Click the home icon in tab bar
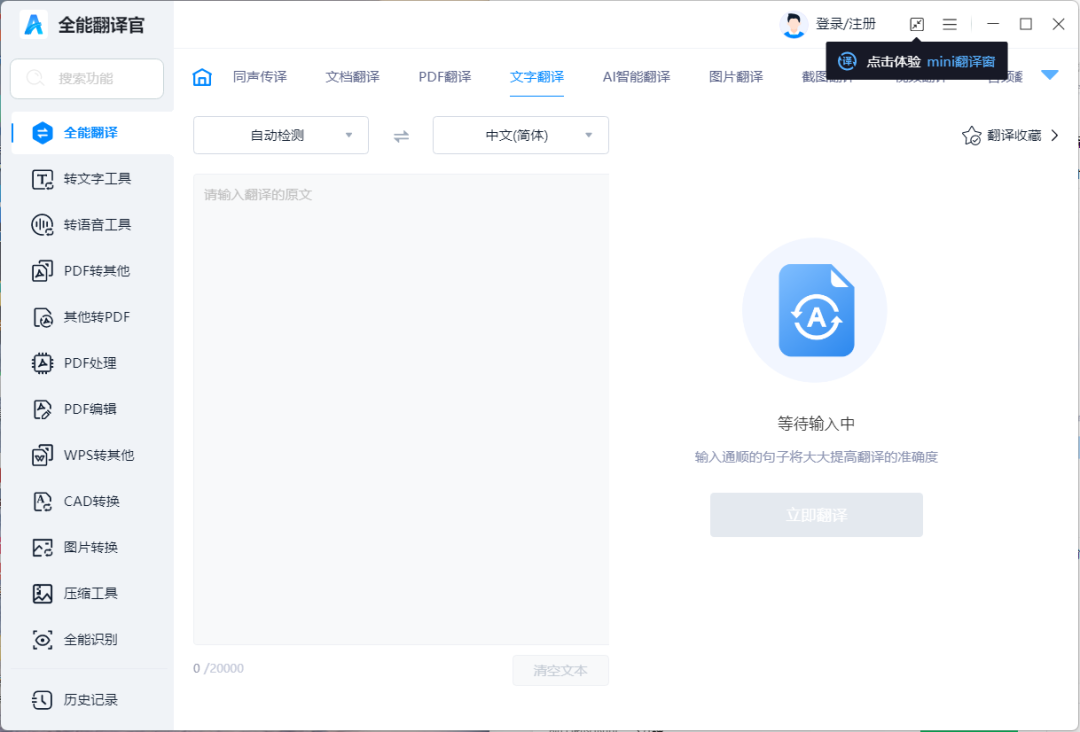The height and width of the screenshot is (732, 1080). 202,77
